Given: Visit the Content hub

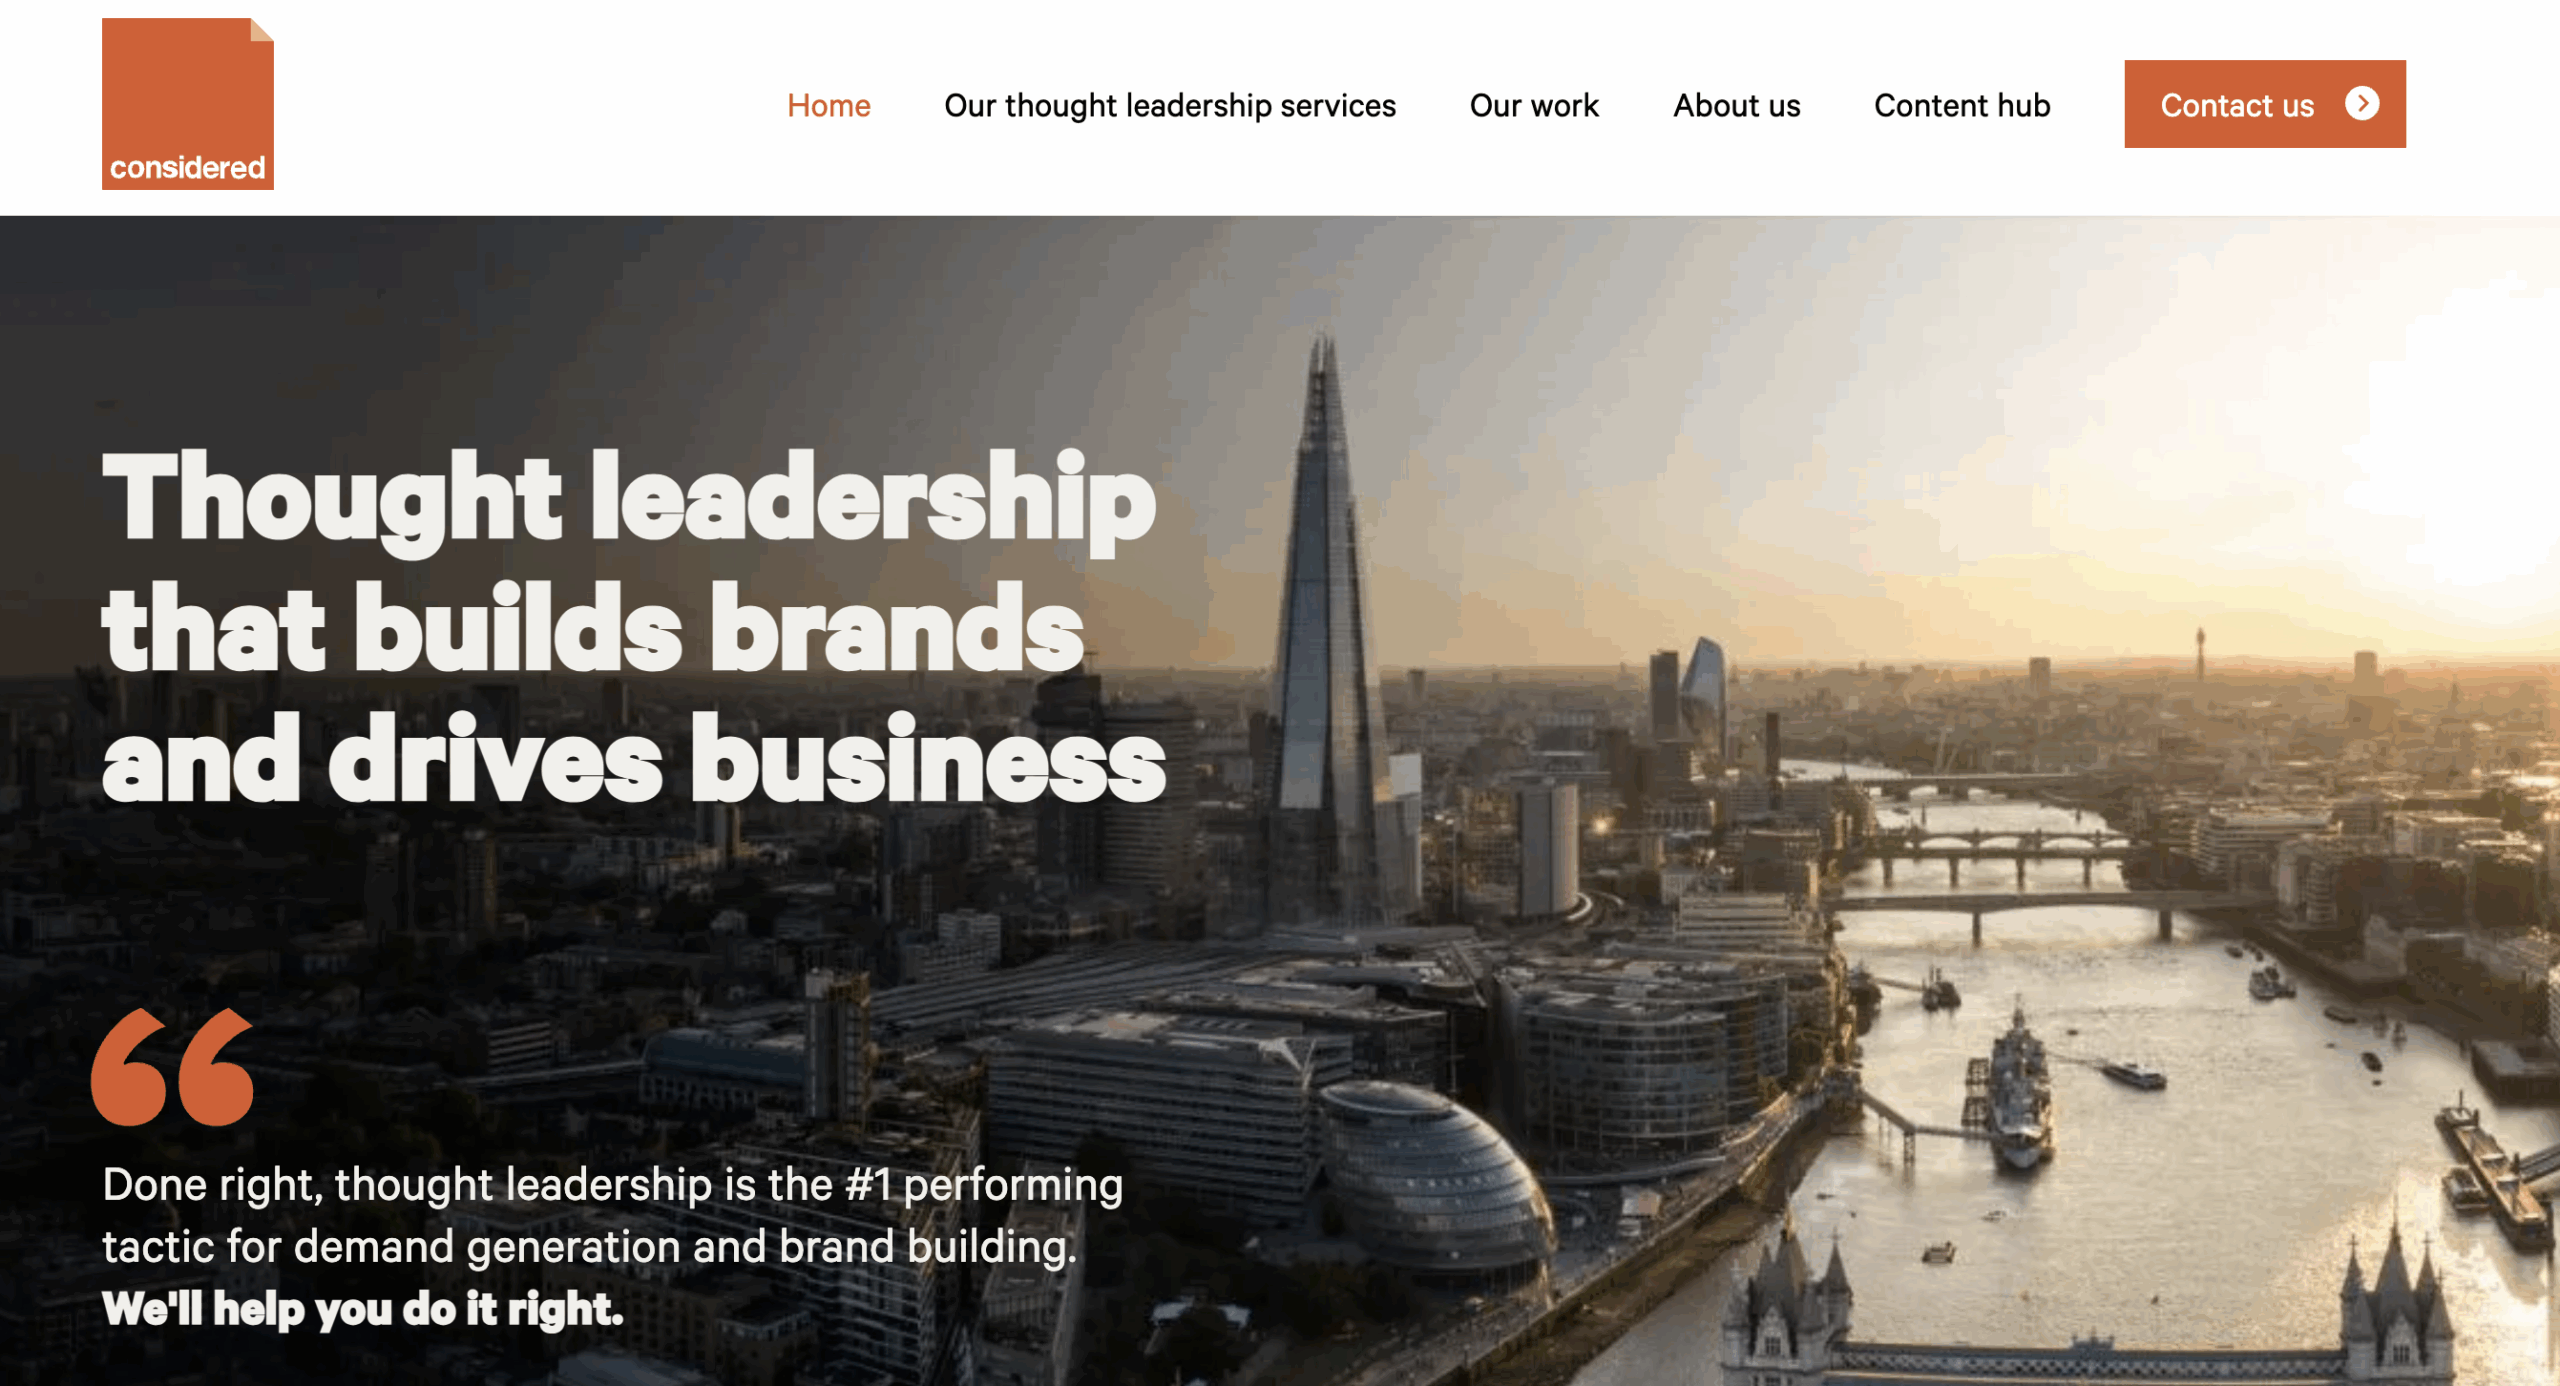Looking at the screenshot, I should click(x=1962, y=105).
